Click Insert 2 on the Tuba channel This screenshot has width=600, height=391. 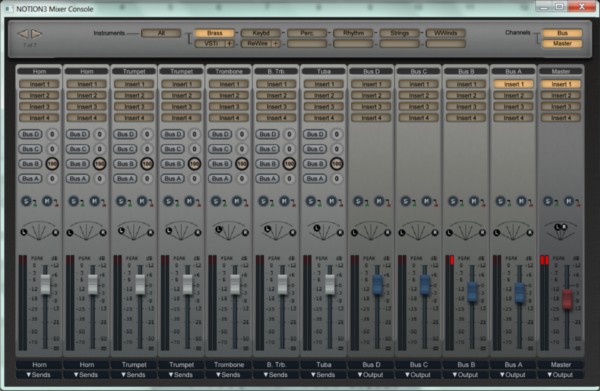(324, 95)
